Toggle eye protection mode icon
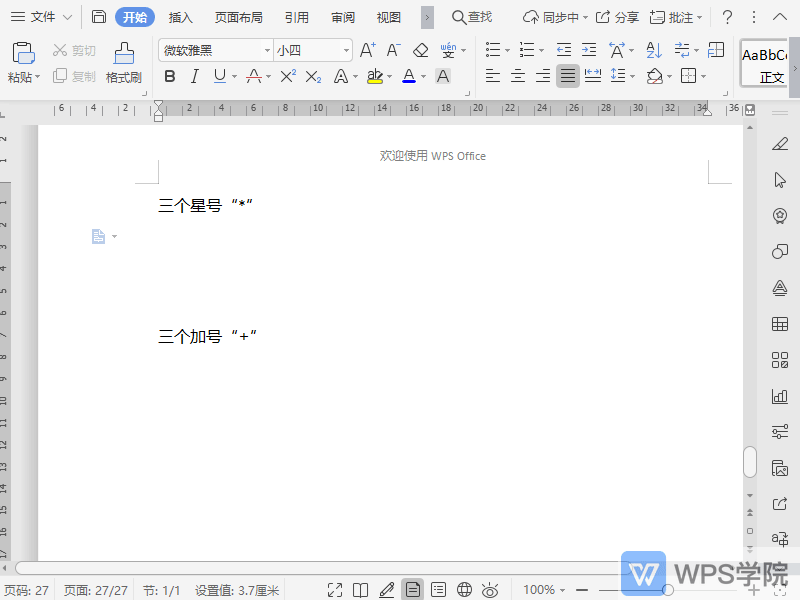 click(490, 590)
